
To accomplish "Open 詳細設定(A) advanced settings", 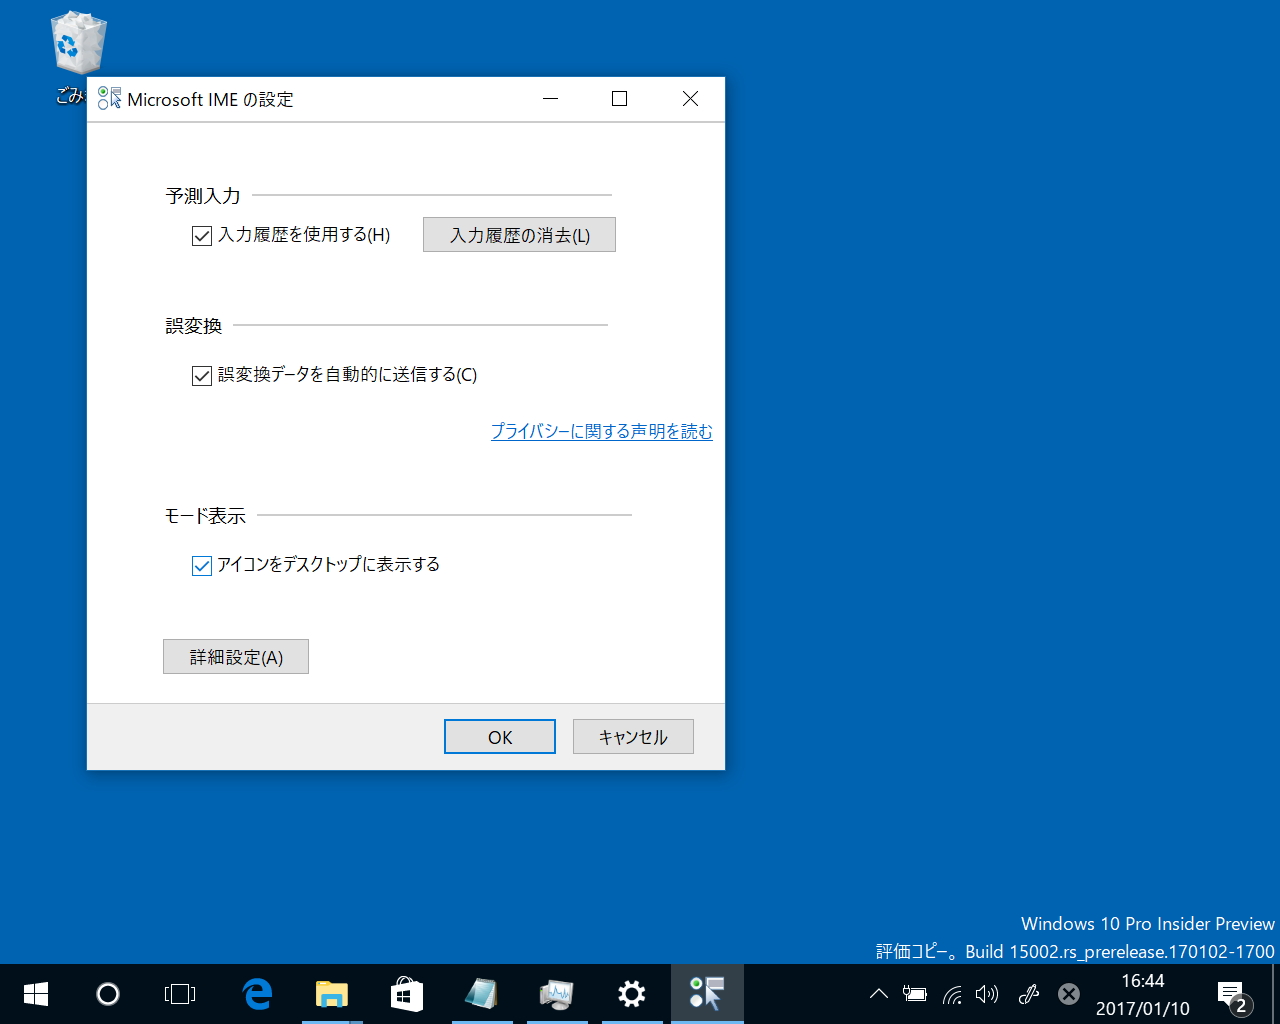I will (235, 656).
